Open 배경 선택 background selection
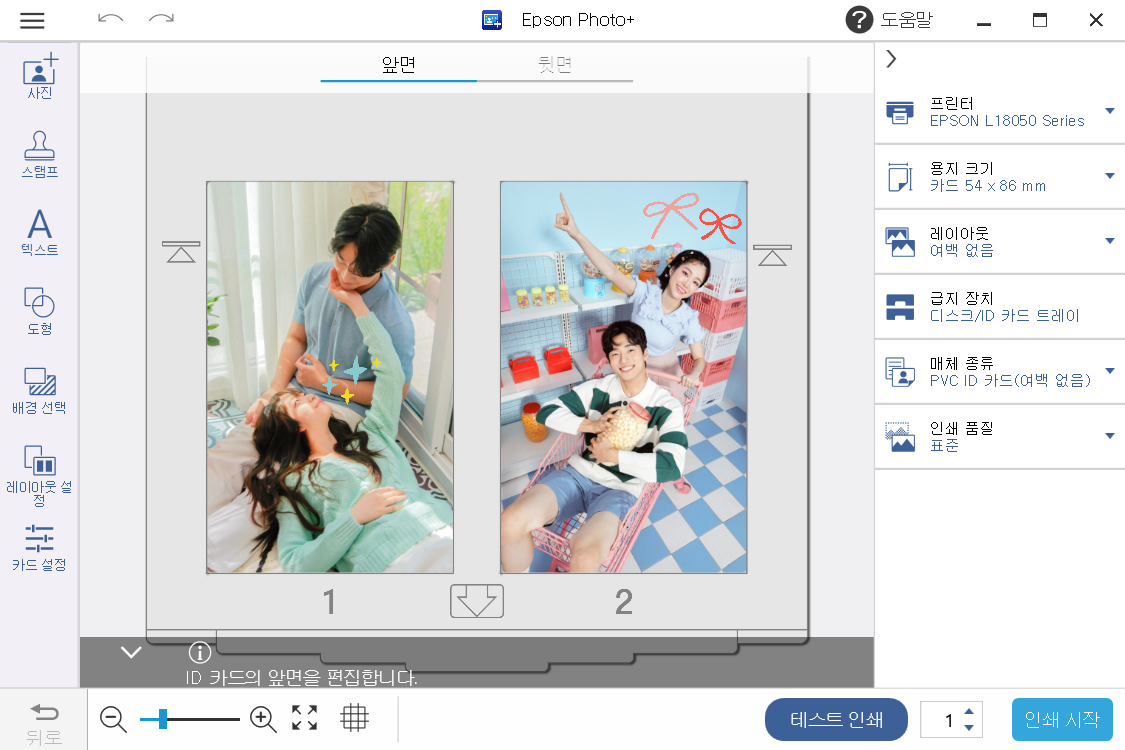This screenshot has width=1125, height=750. (39, 390)
